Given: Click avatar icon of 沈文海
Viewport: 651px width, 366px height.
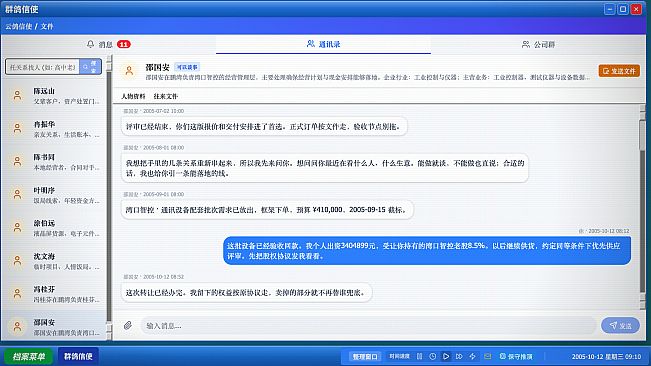Looking at the screenshot, I should tap(17, 261).
